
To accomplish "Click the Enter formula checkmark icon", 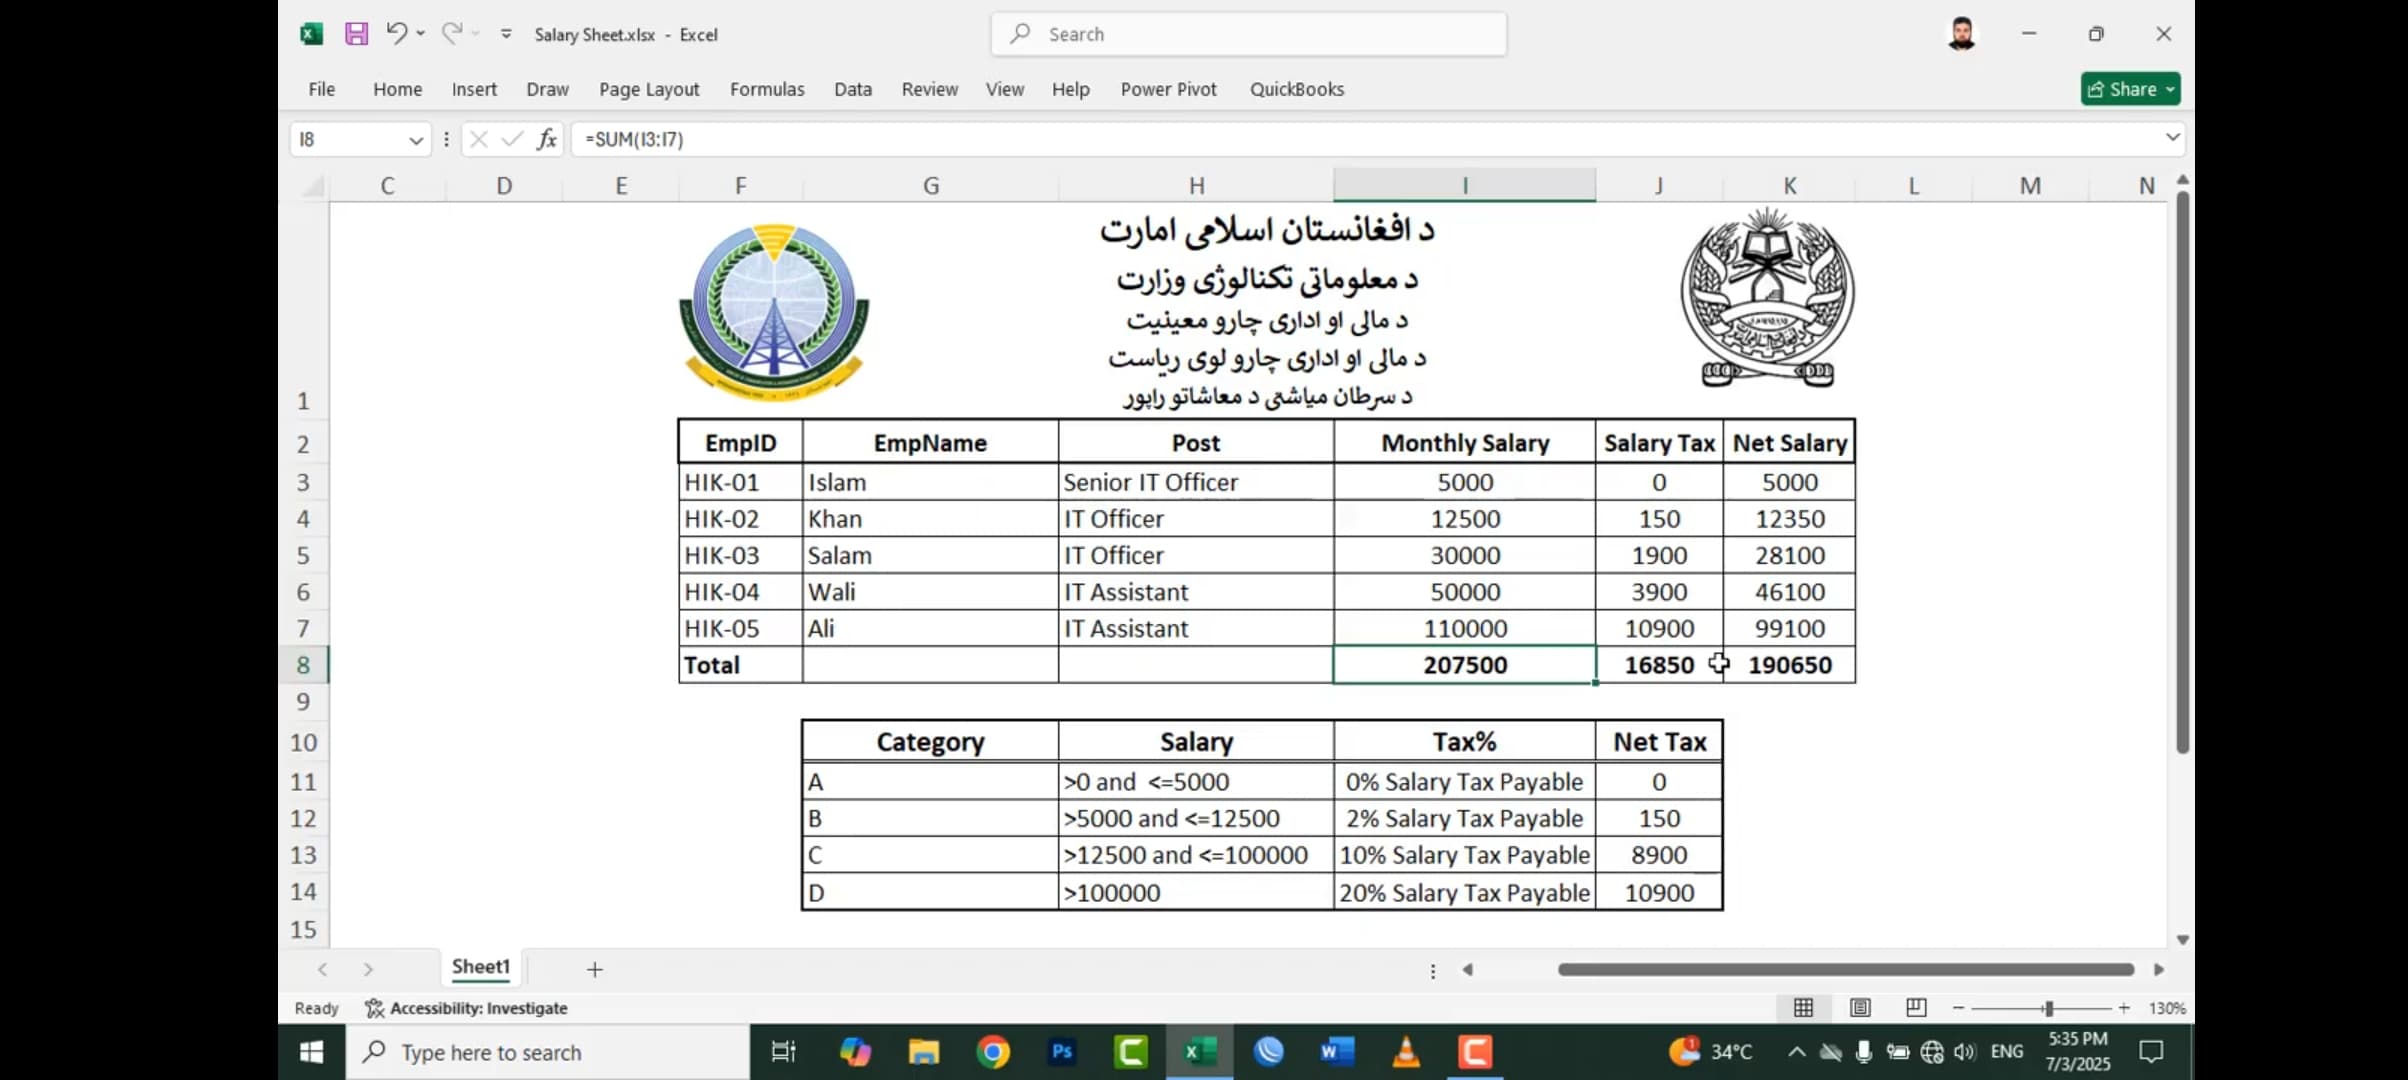I will pos(512,139).
